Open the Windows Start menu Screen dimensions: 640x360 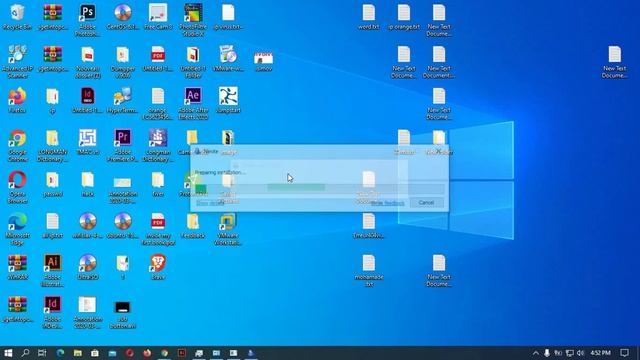(x=8, y=353)
